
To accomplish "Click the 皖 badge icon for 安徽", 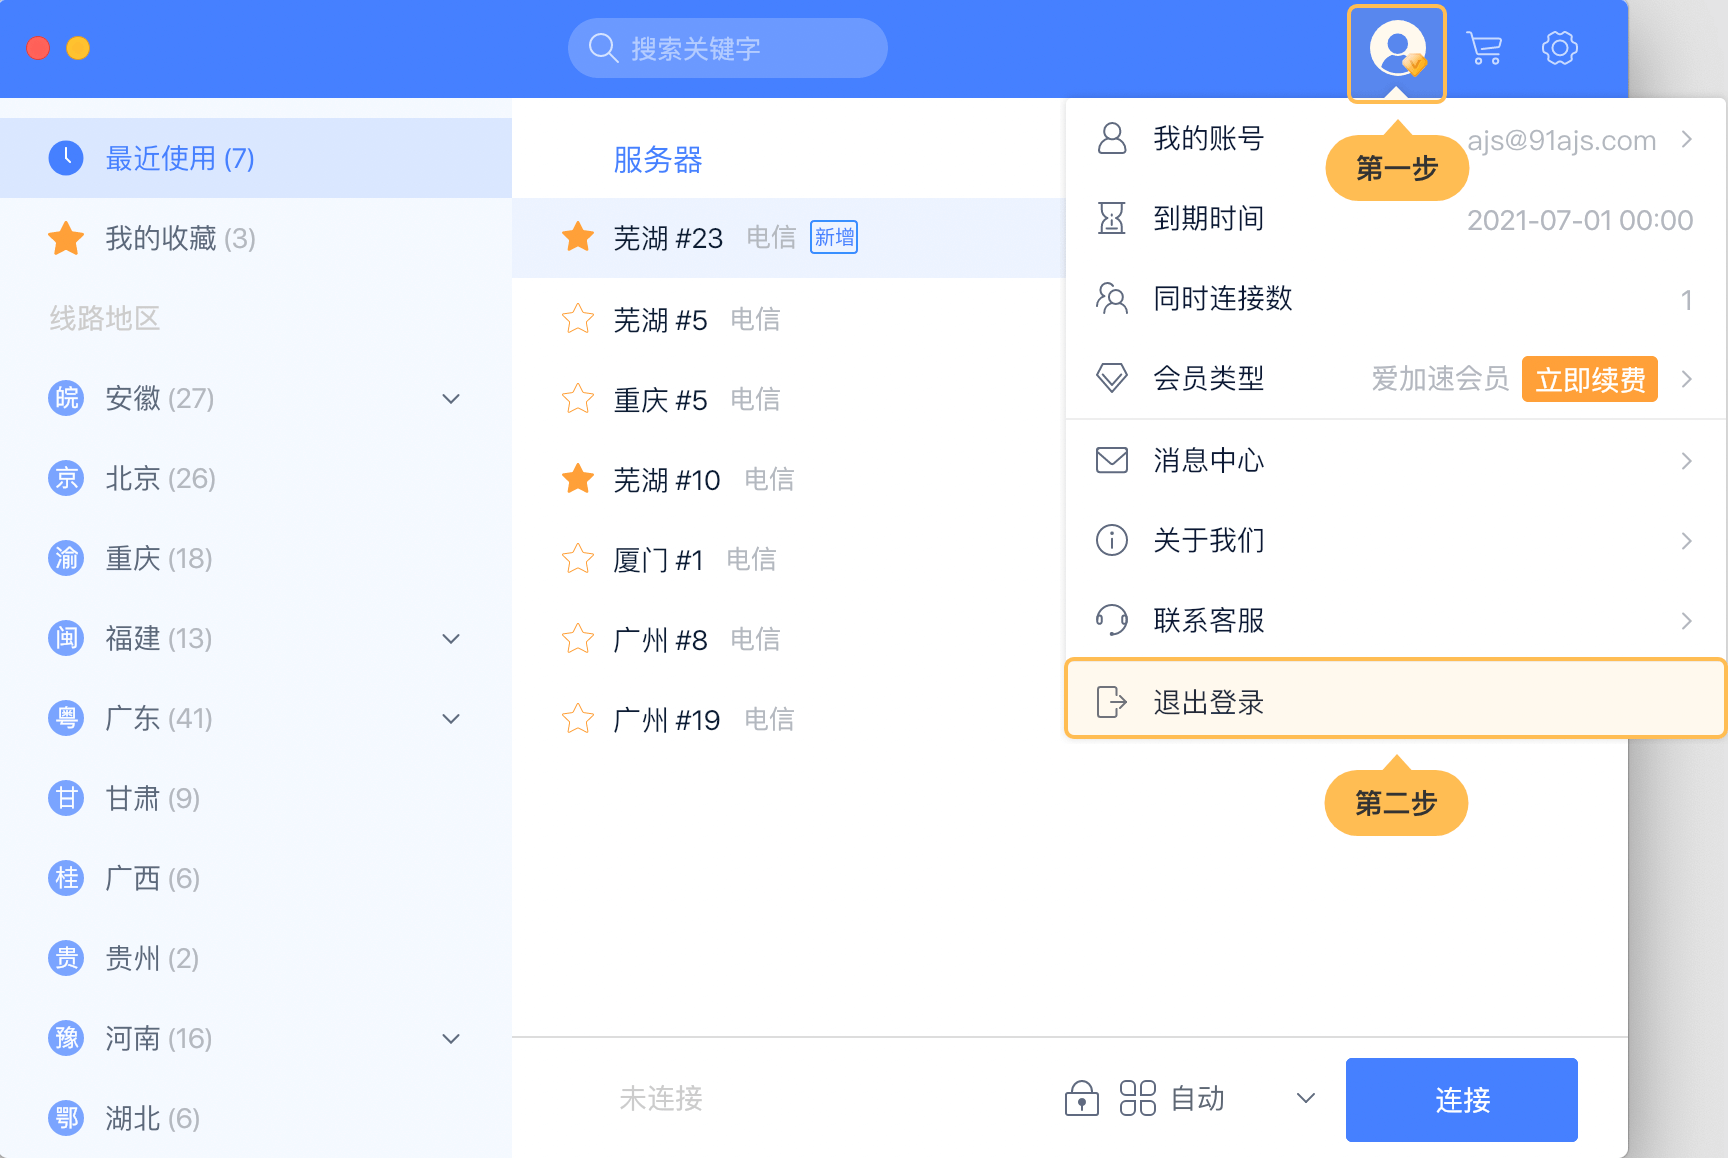I will tap(66, 398).
